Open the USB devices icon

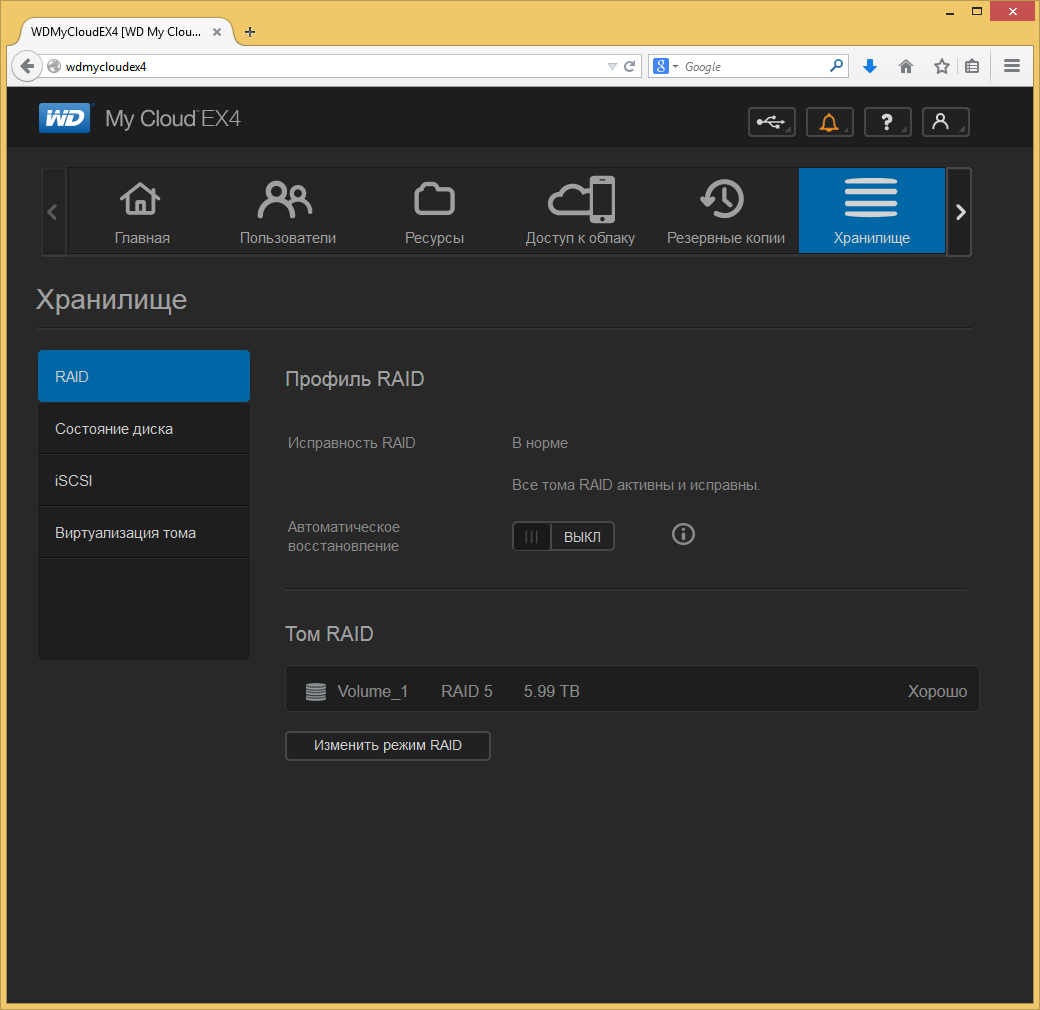click(771, 122)
